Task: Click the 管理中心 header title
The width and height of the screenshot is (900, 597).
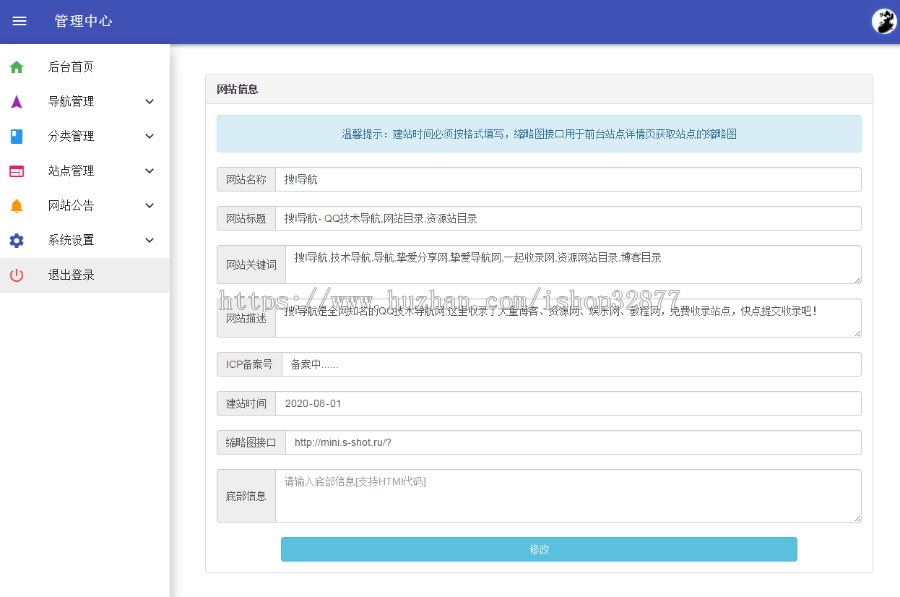Action: point(83,21)
